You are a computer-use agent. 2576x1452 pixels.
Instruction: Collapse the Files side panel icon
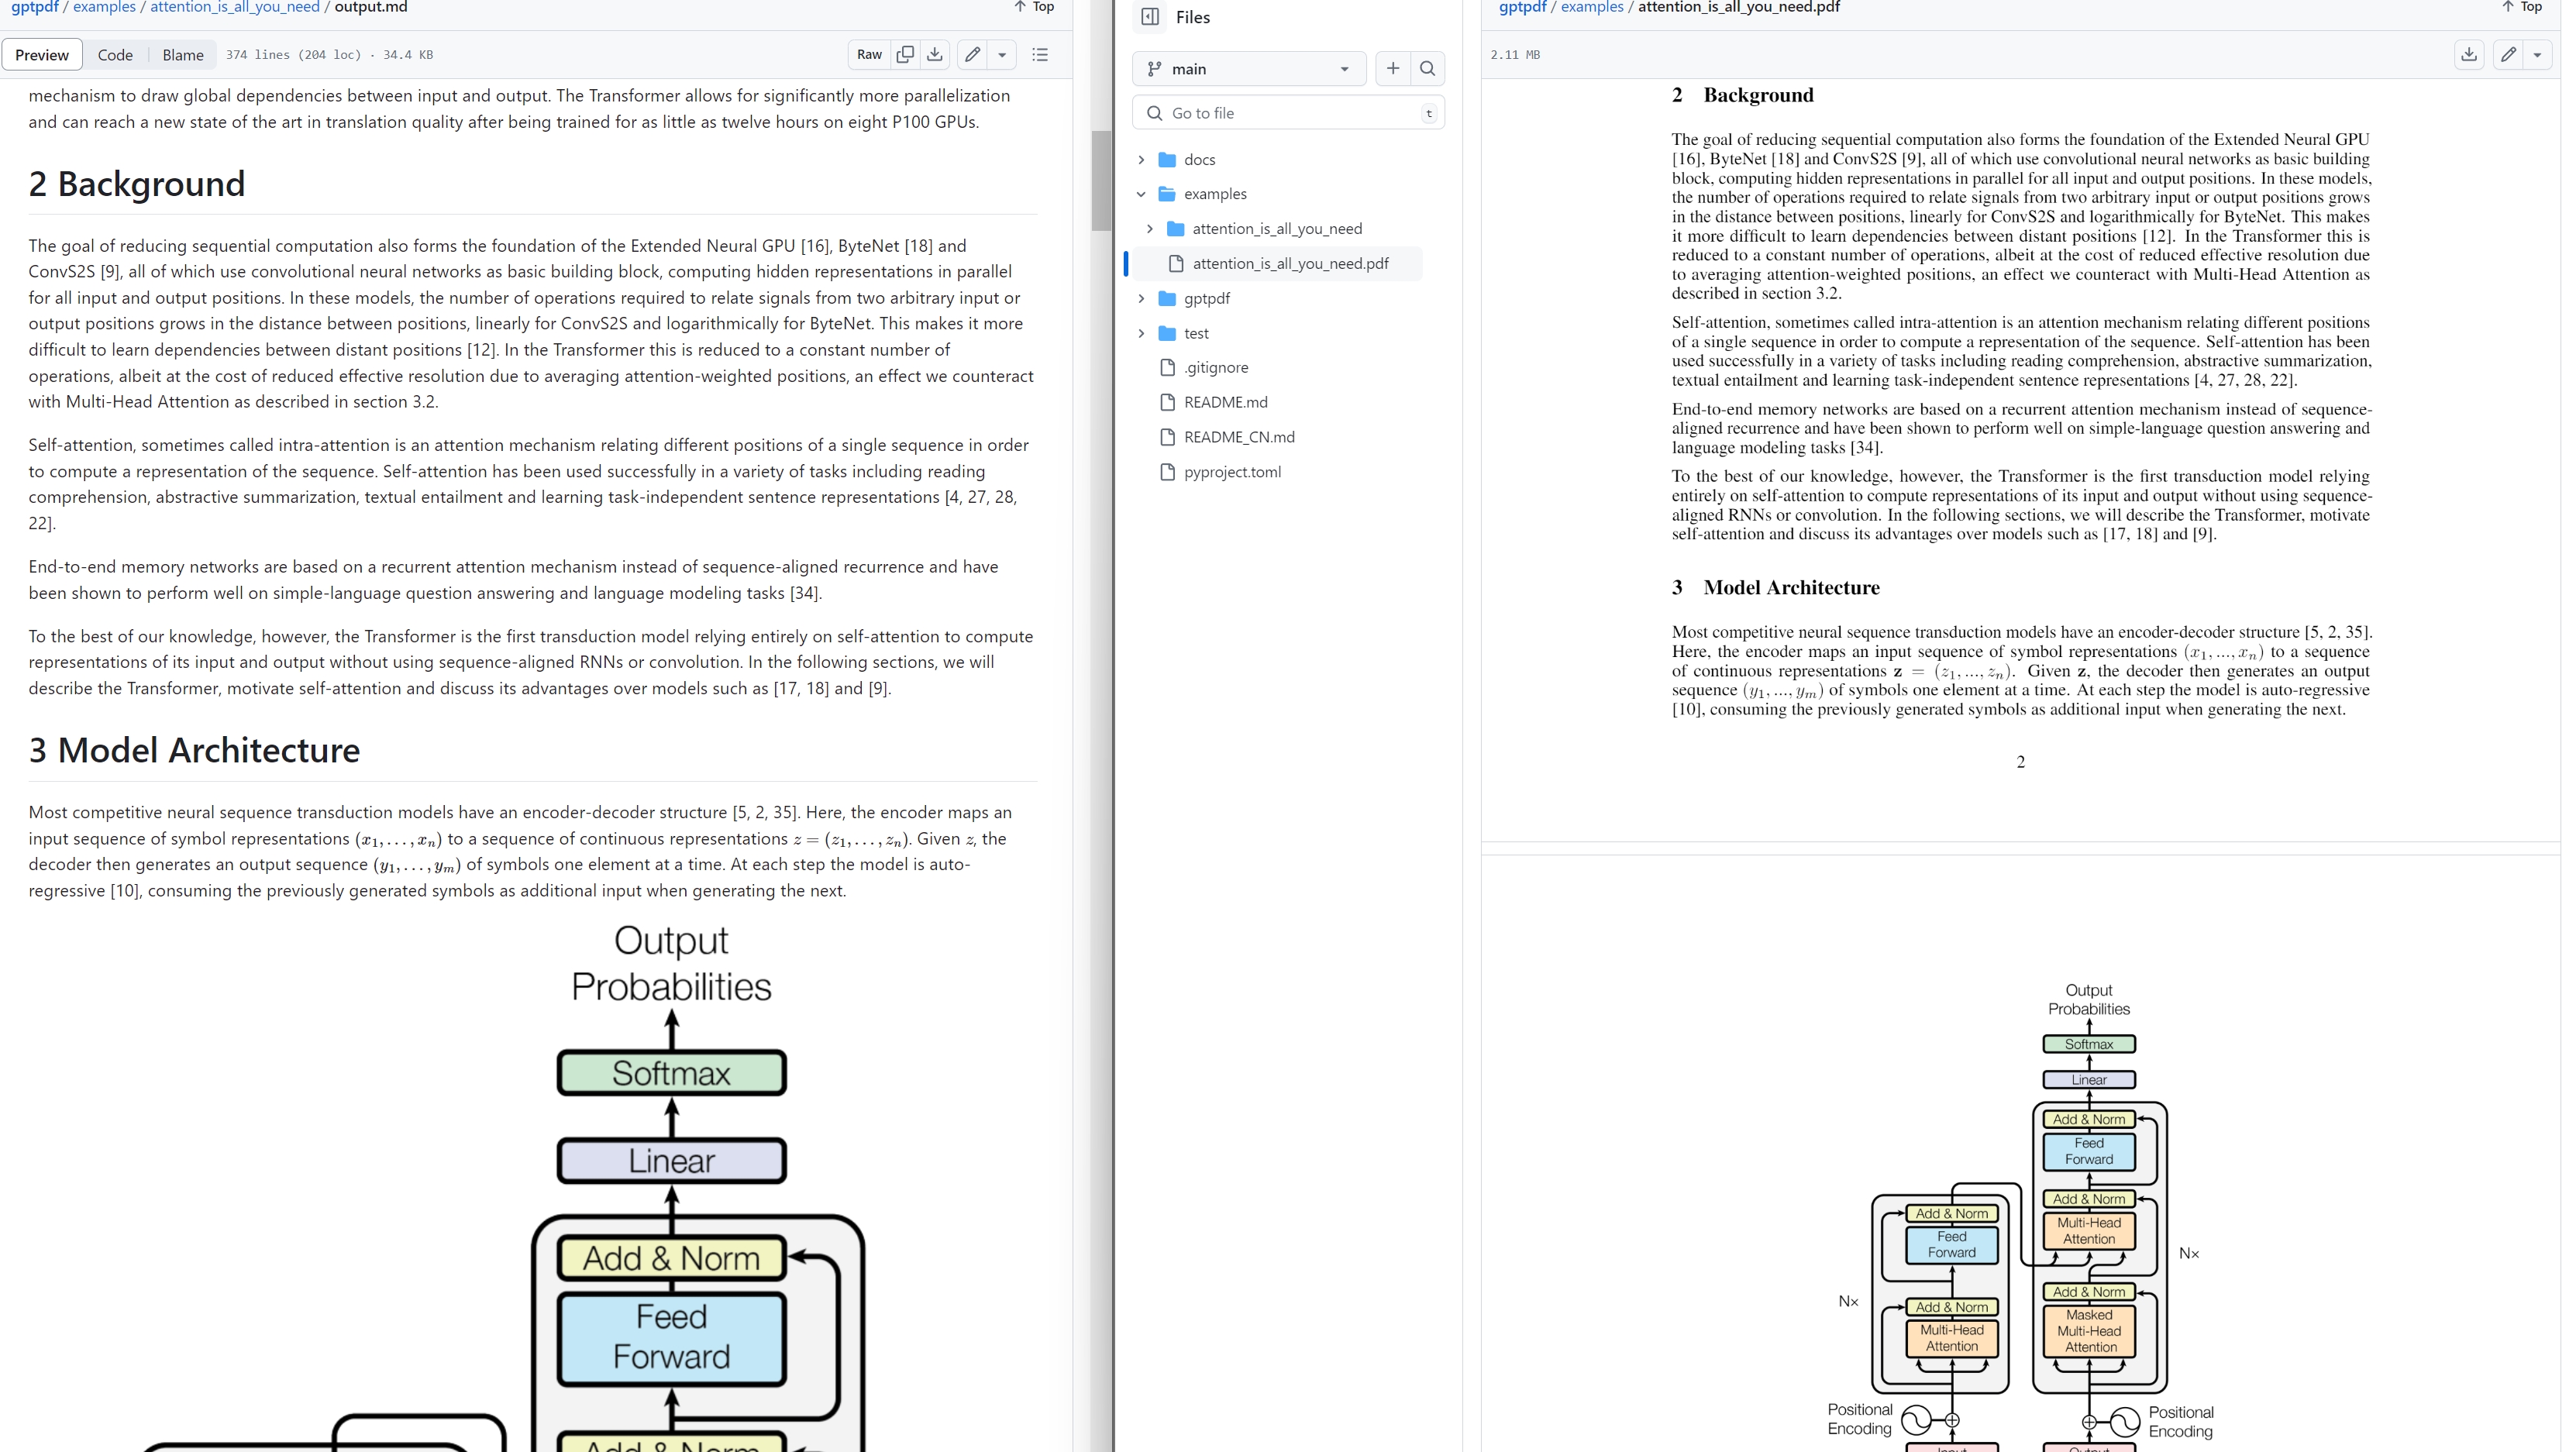1150,17
